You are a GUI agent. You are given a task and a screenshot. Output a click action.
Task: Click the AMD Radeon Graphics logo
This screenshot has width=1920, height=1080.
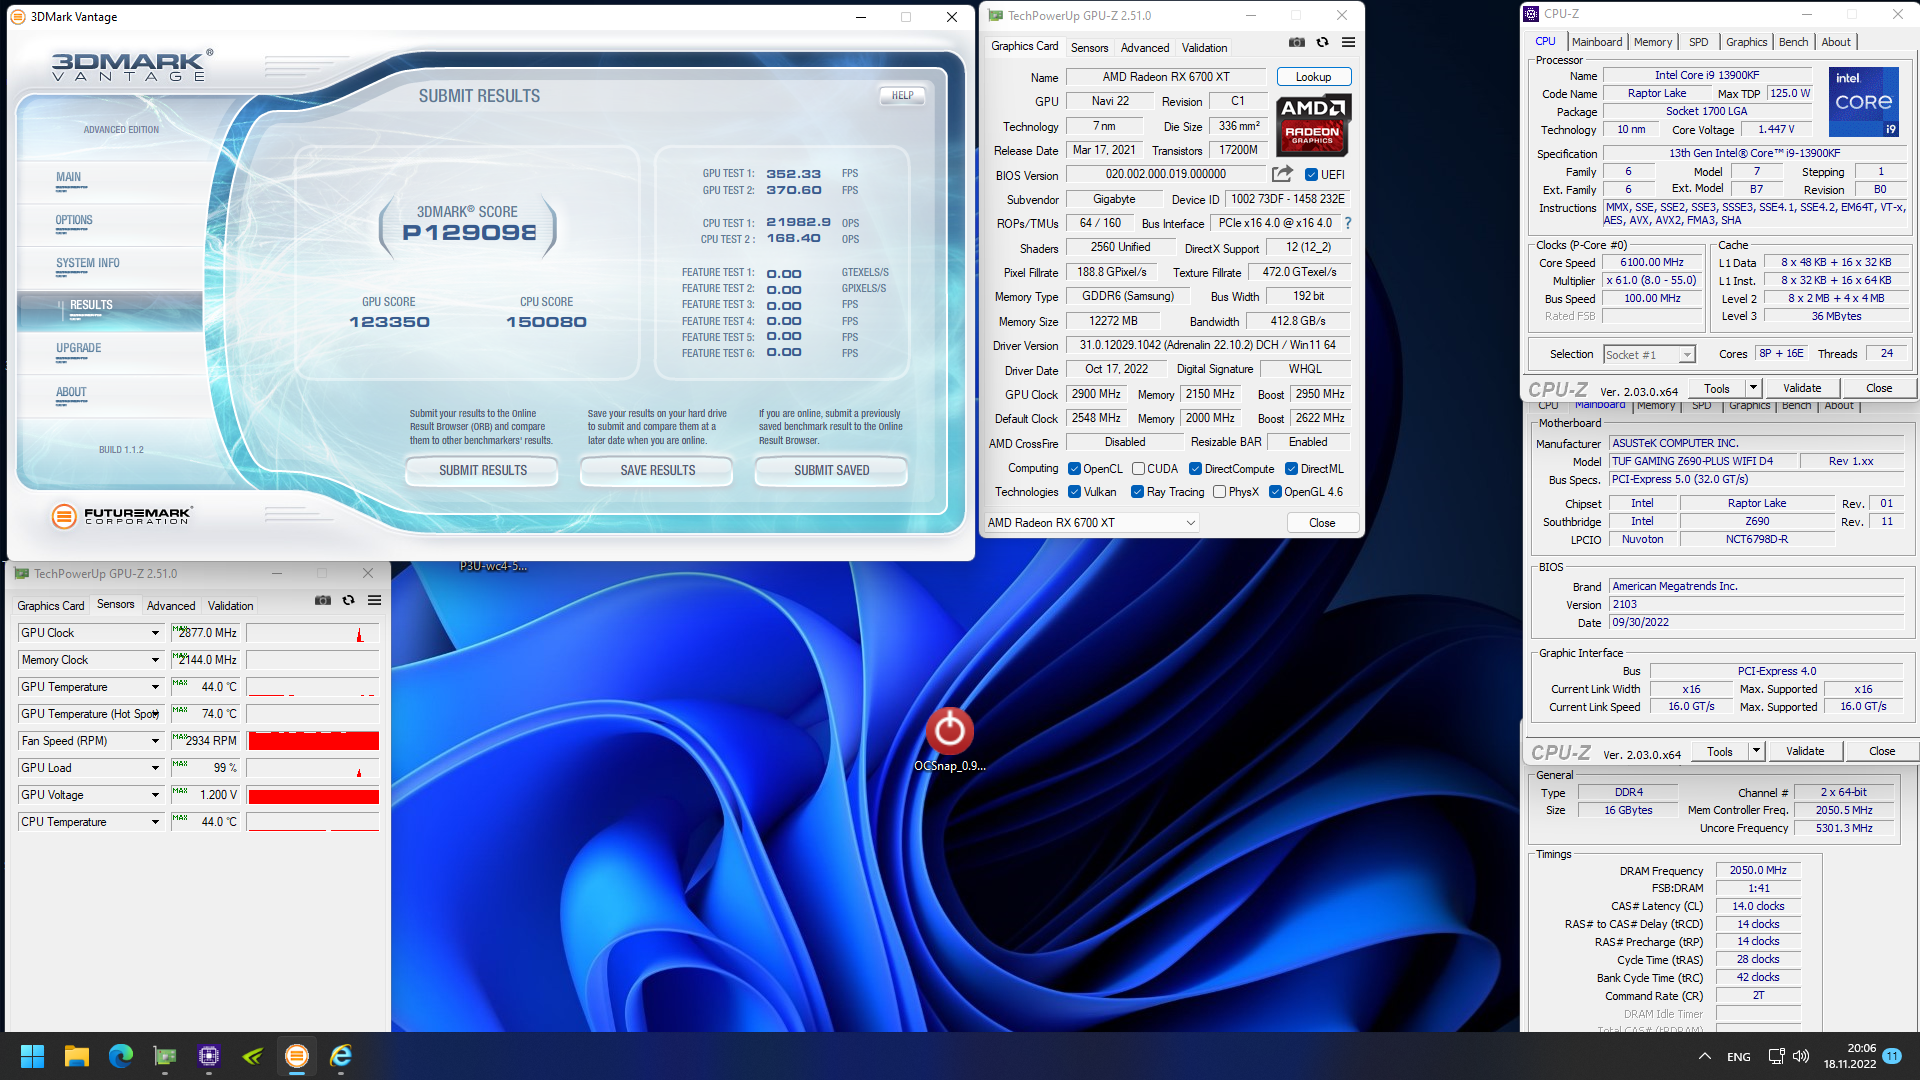click(x=1313, y=125)
